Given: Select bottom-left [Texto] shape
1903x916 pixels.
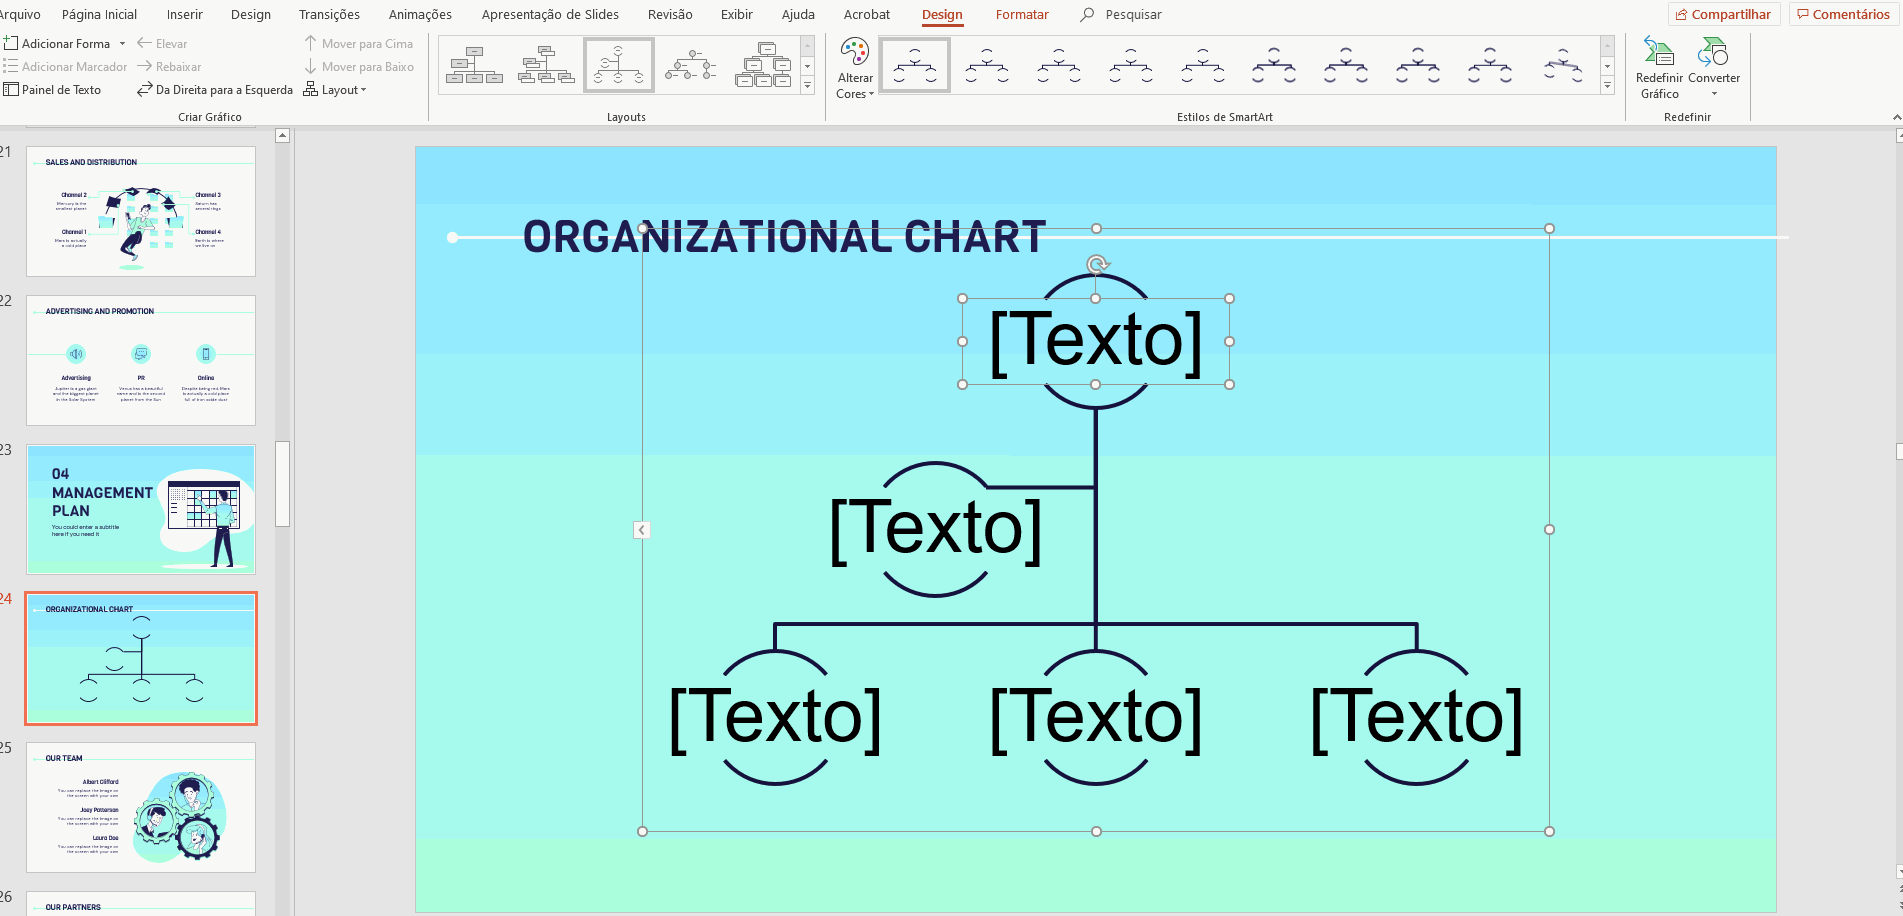Looking at the screenshot, I should point(775,717).
